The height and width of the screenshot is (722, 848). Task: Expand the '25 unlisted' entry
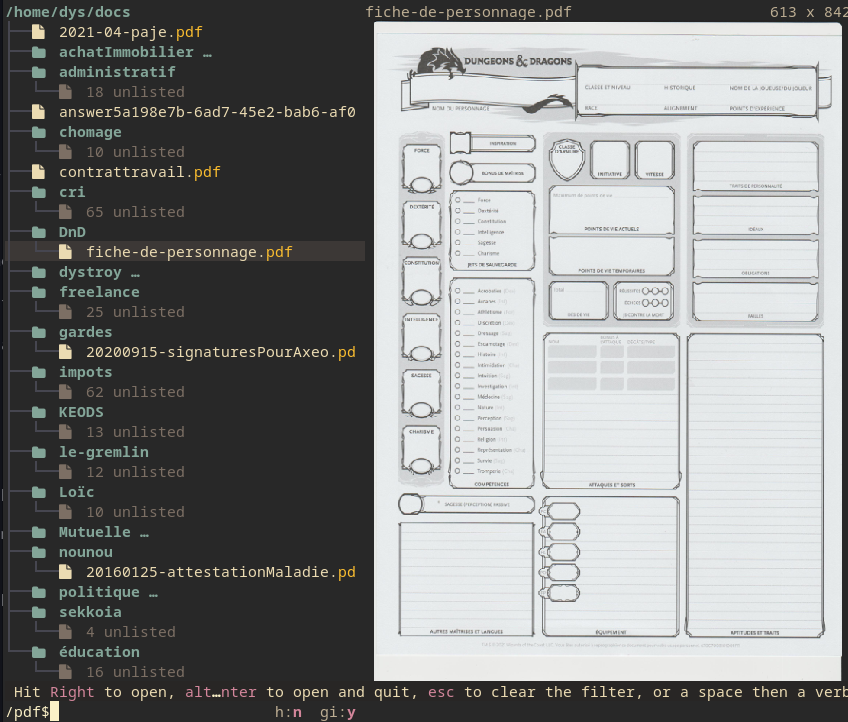coord(135,312)
